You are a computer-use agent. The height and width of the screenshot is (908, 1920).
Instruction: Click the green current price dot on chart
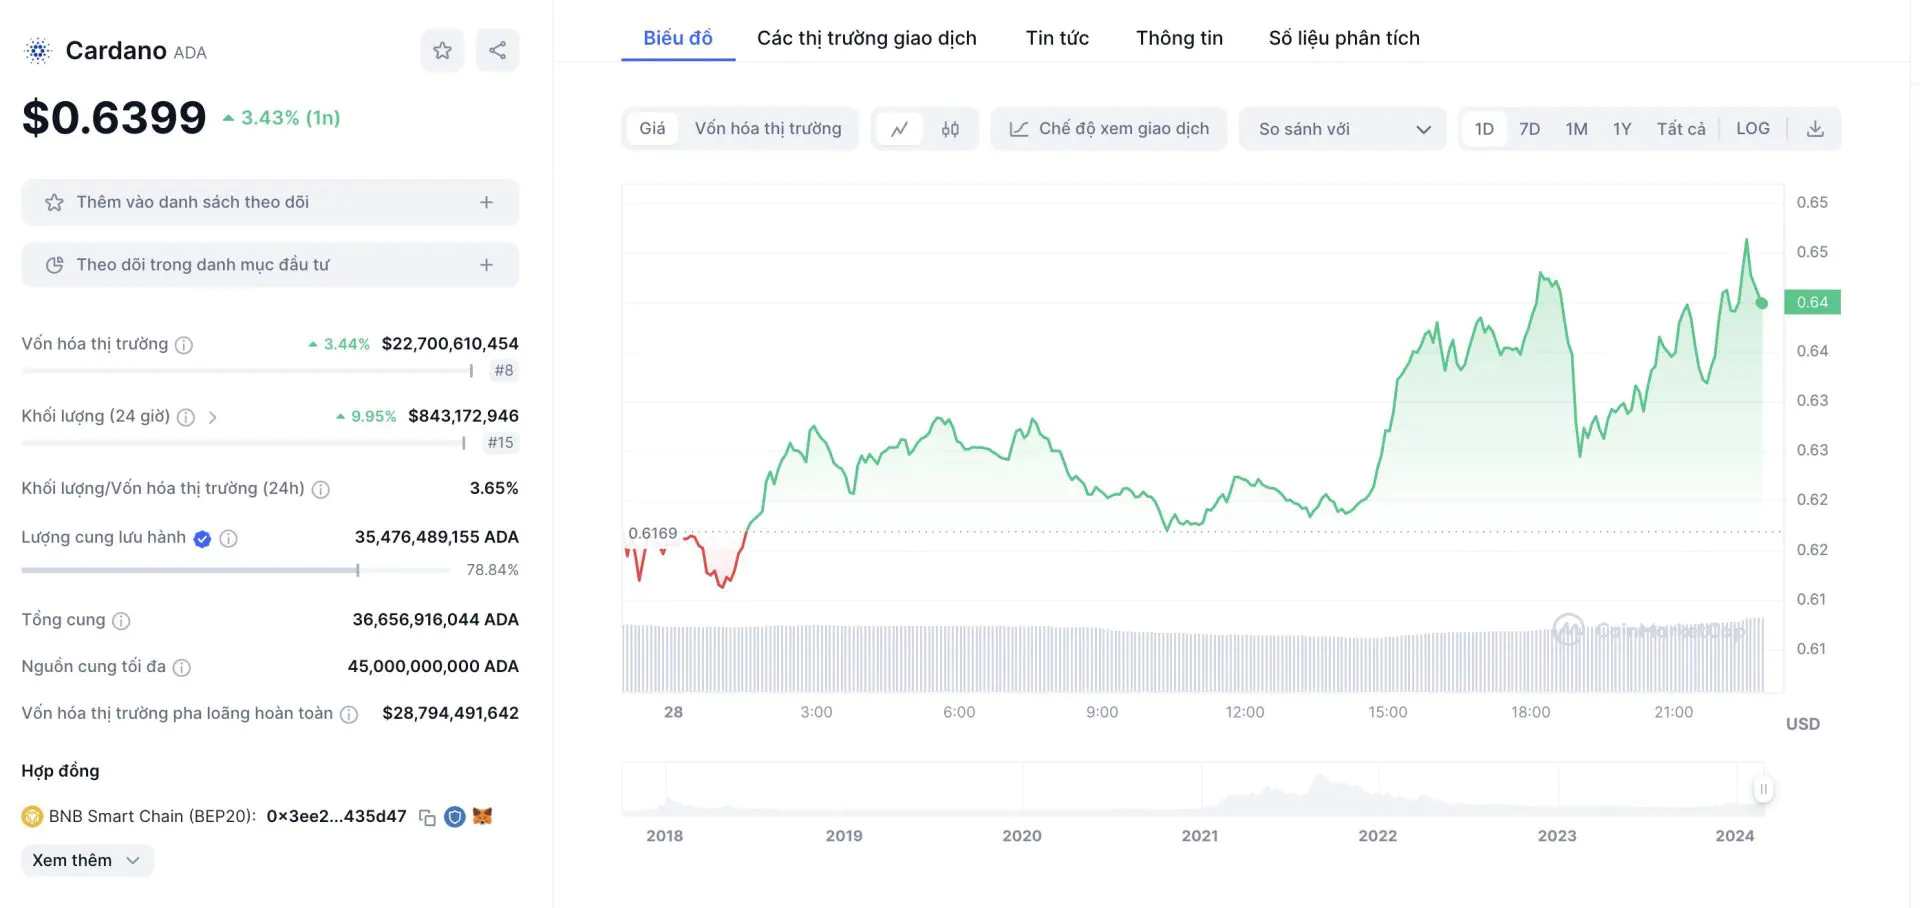coord(1762,303)
